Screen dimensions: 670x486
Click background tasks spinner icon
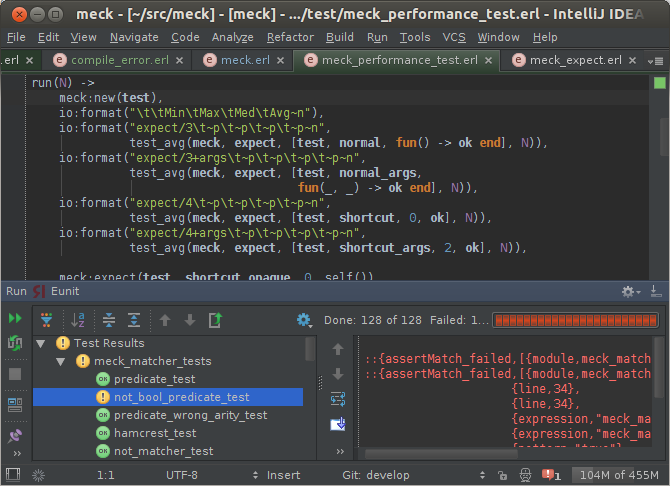tap(38, 475)
